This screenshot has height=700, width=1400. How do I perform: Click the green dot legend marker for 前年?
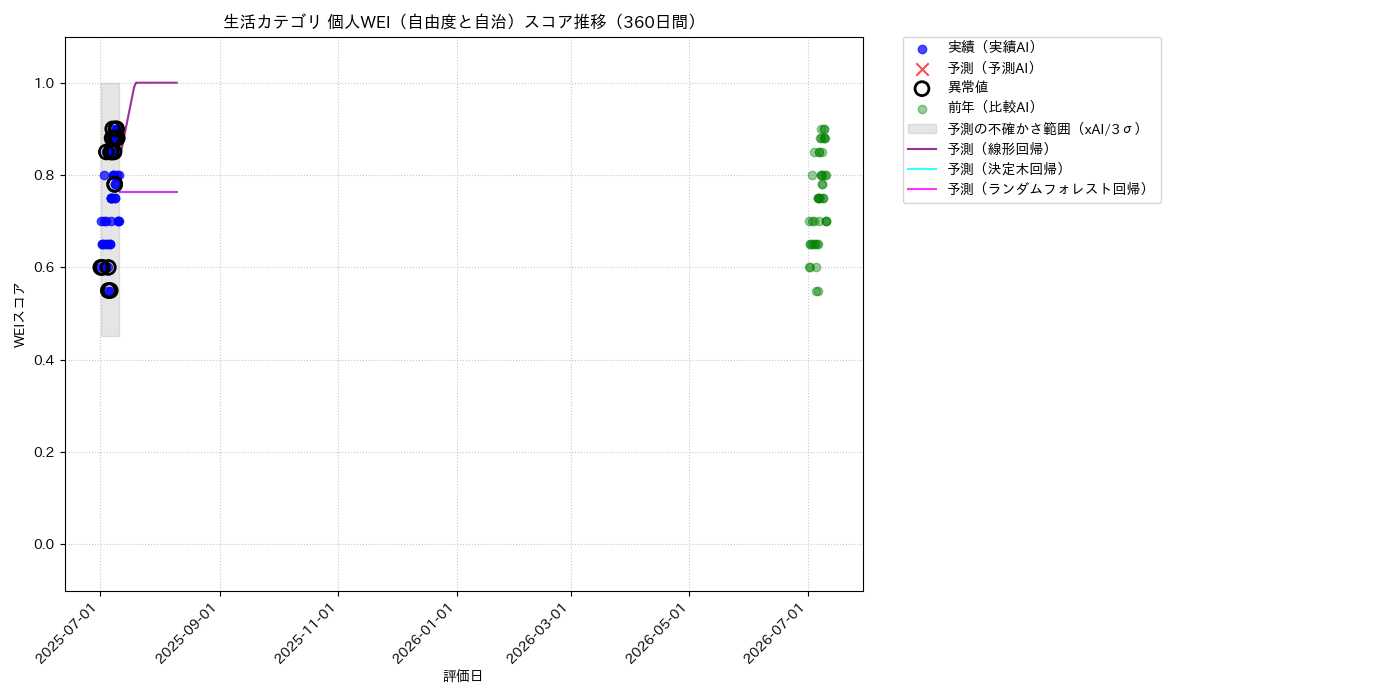tap(922, 109)
